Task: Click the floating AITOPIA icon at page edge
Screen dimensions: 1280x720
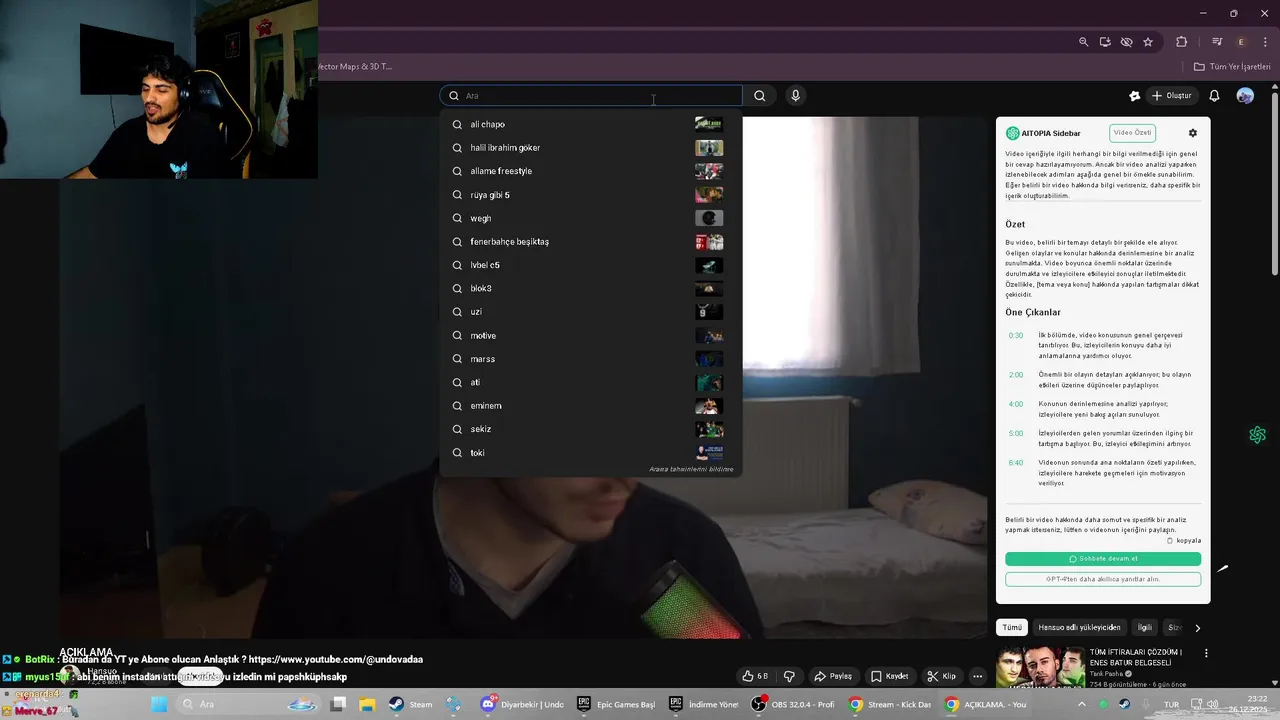Action: coord(1258,435)
